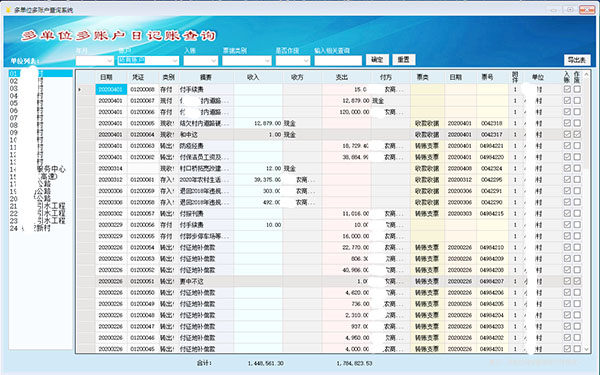Click the ticket number 04984207
The width and height of the screenshot is (600, 375).
(x=492, y=281)
